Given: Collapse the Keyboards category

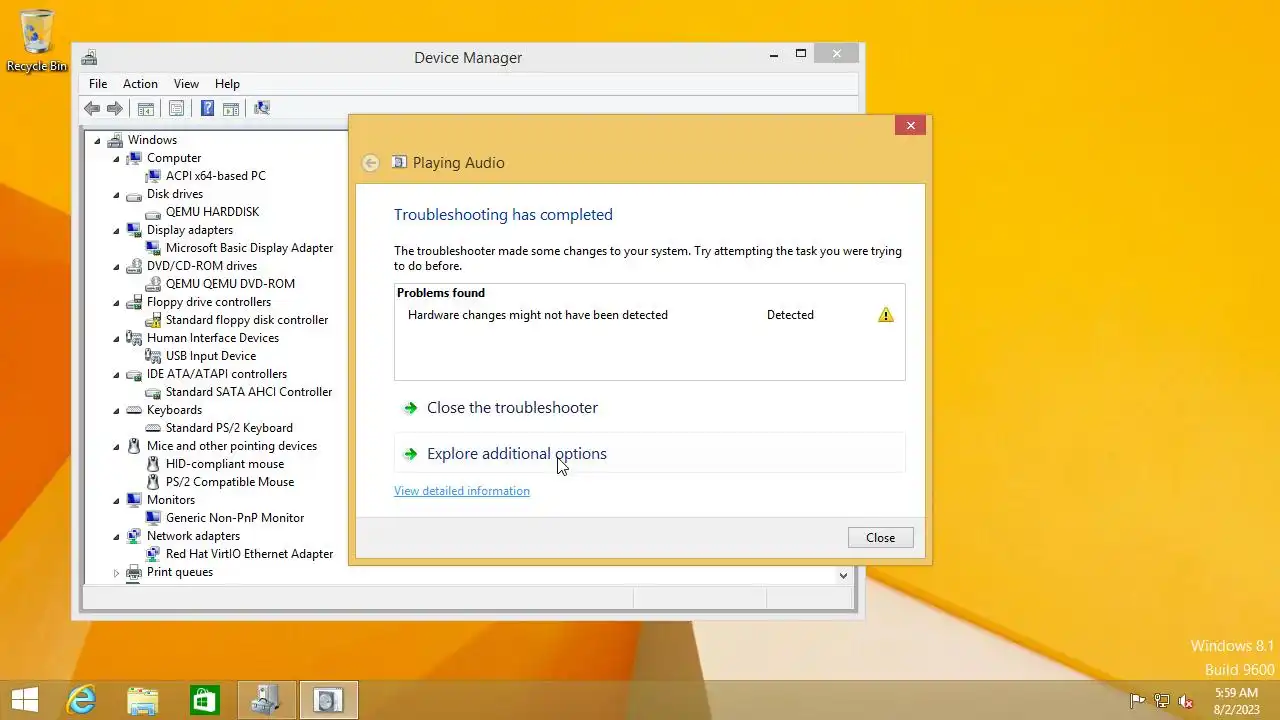Looking at the screenshot, I should (x=116, y=411).
